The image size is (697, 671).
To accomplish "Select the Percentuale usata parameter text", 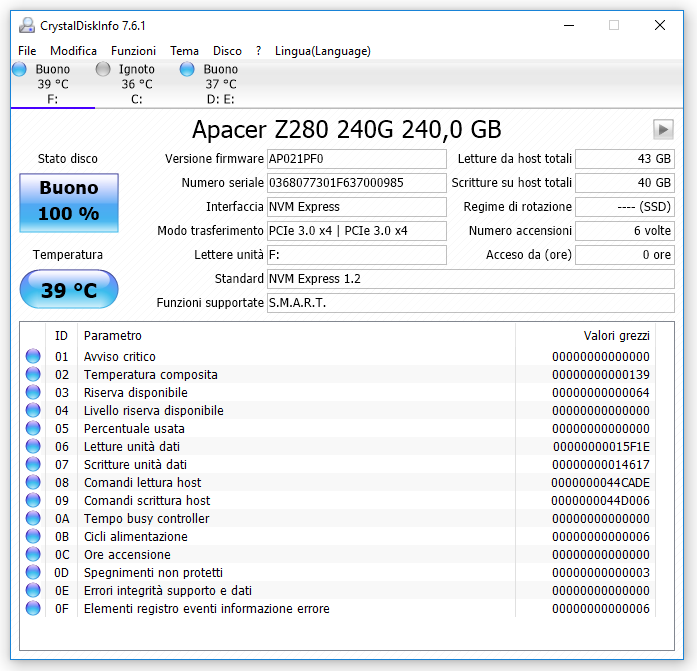I will (134, 428).
